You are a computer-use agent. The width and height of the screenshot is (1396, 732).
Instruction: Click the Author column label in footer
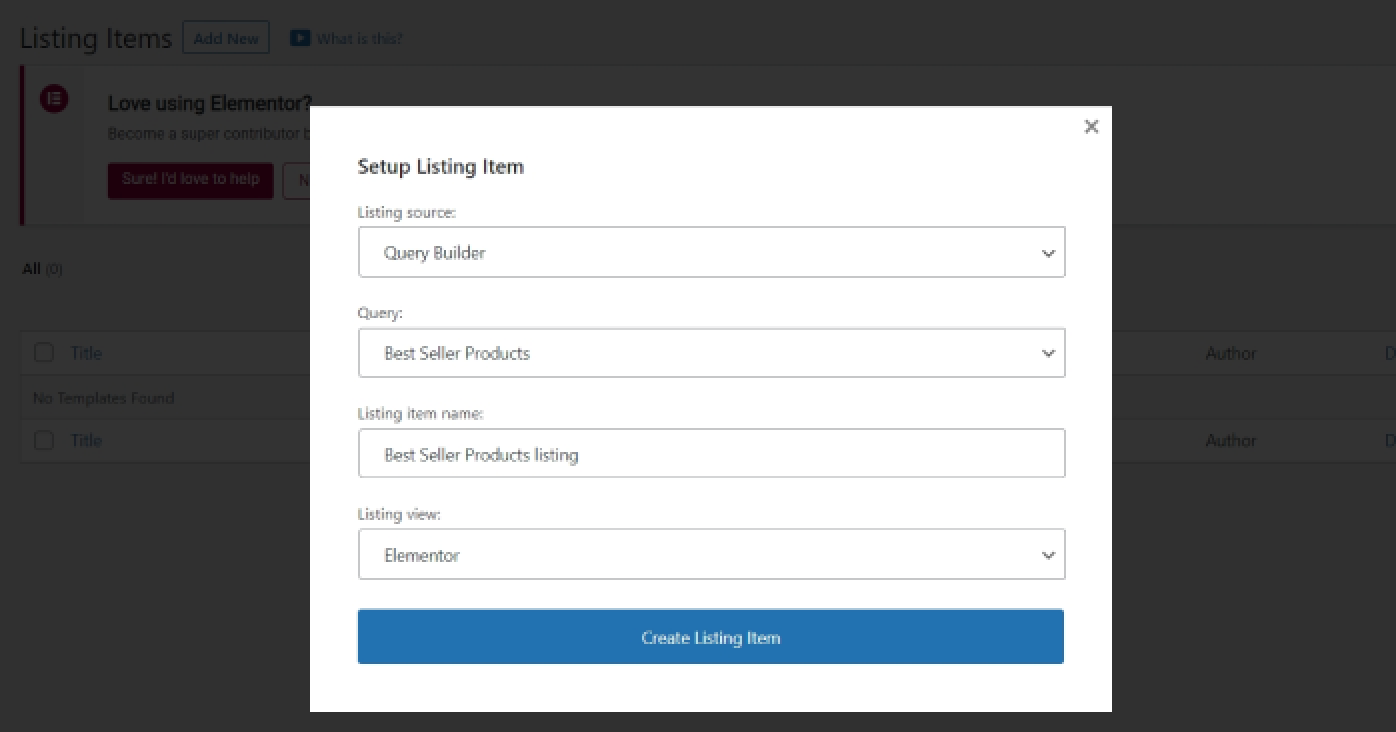click(1231, 440)
